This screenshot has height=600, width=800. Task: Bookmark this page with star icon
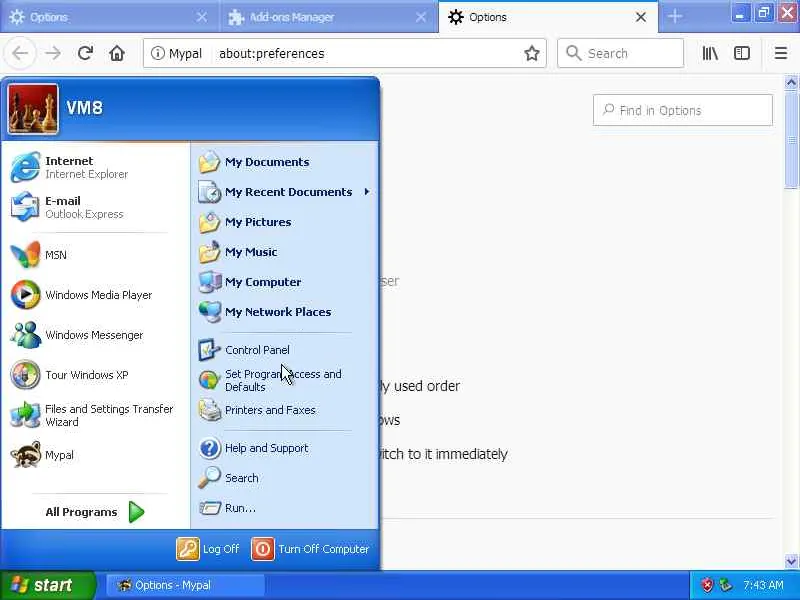[532, 53]
